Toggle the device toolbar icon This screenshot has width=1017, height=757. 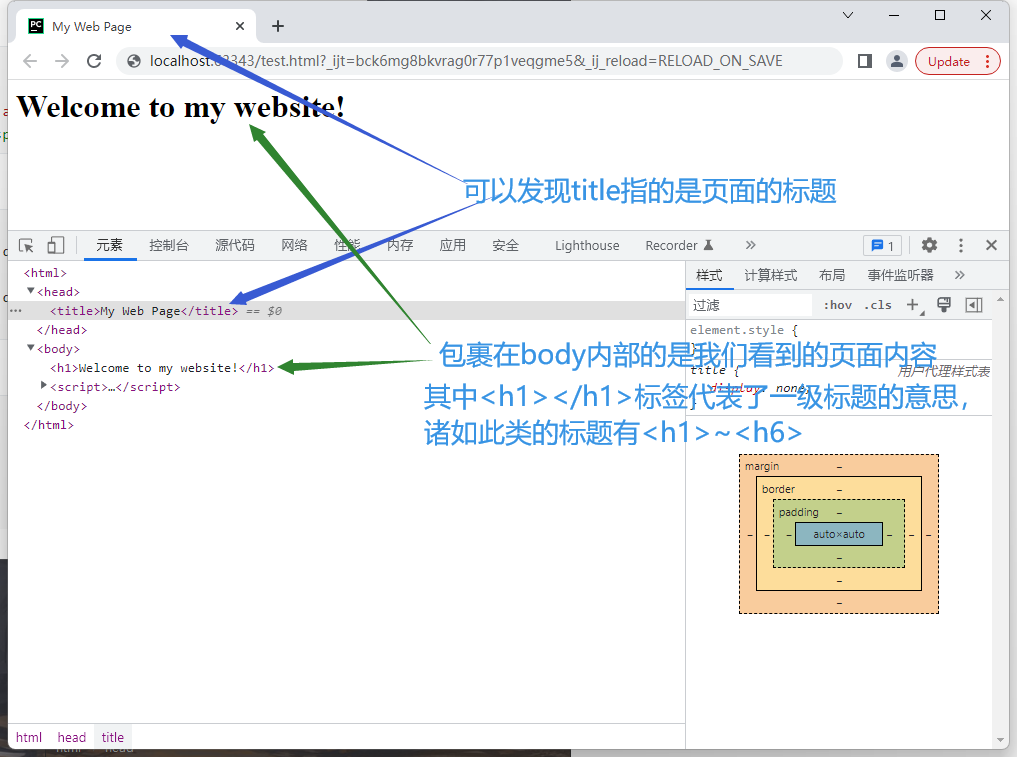[56, 245]
